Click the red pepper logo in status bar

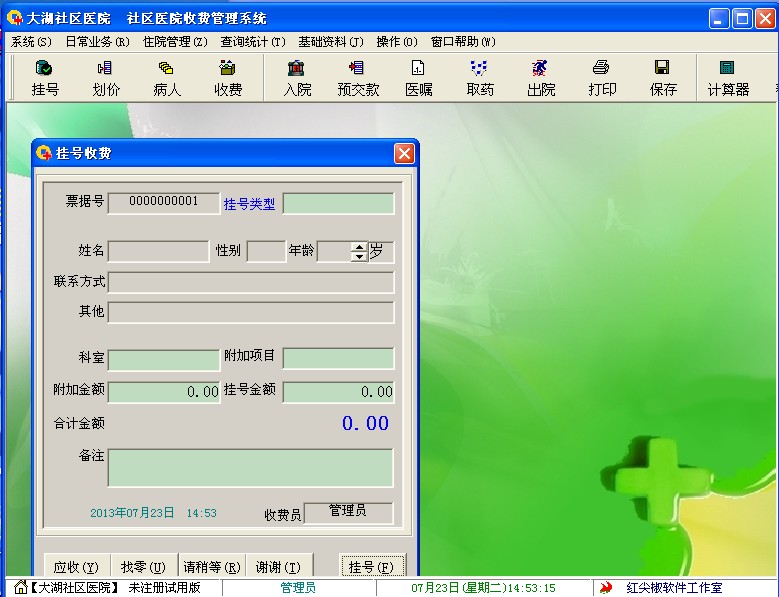606,588
